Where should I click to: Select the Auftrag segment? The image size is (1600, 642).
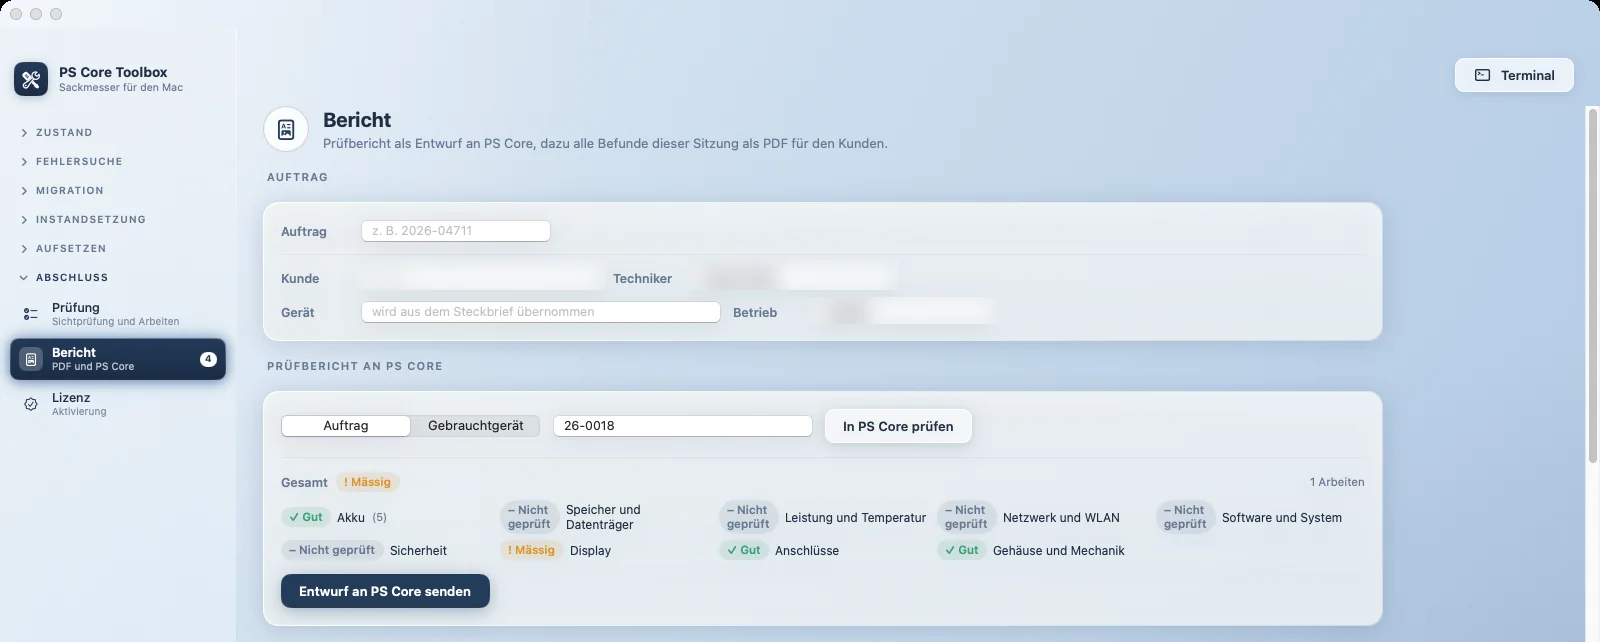click(x=346, y=426)
